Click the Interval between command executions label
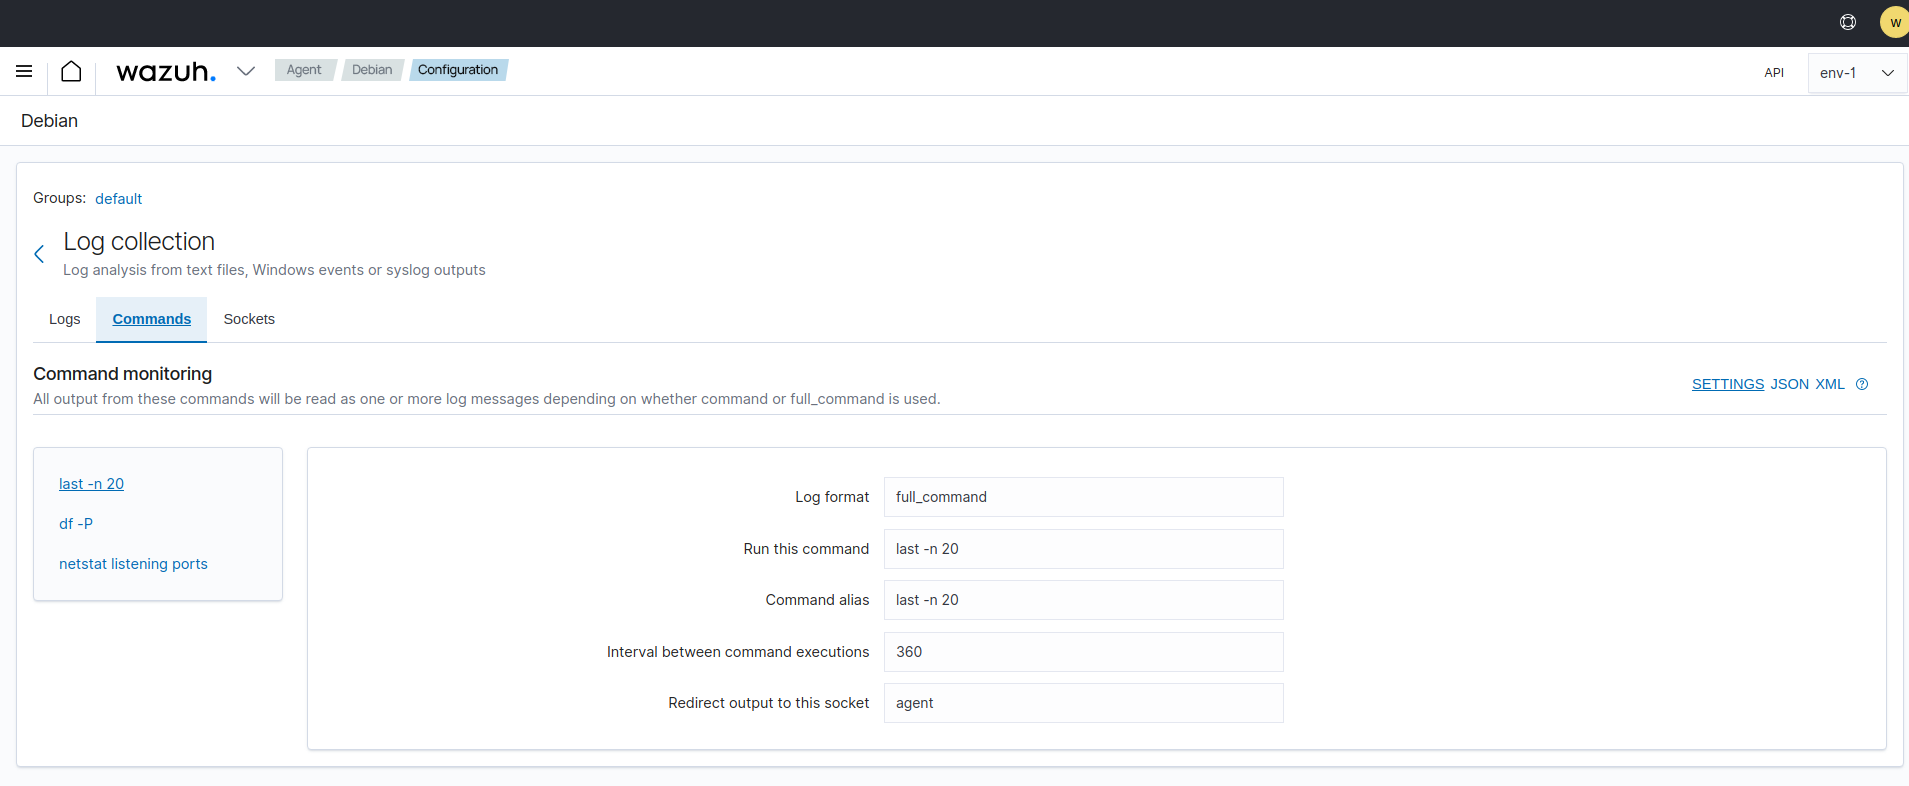Viewport: 1909px width, 786px height. [738, 652]
